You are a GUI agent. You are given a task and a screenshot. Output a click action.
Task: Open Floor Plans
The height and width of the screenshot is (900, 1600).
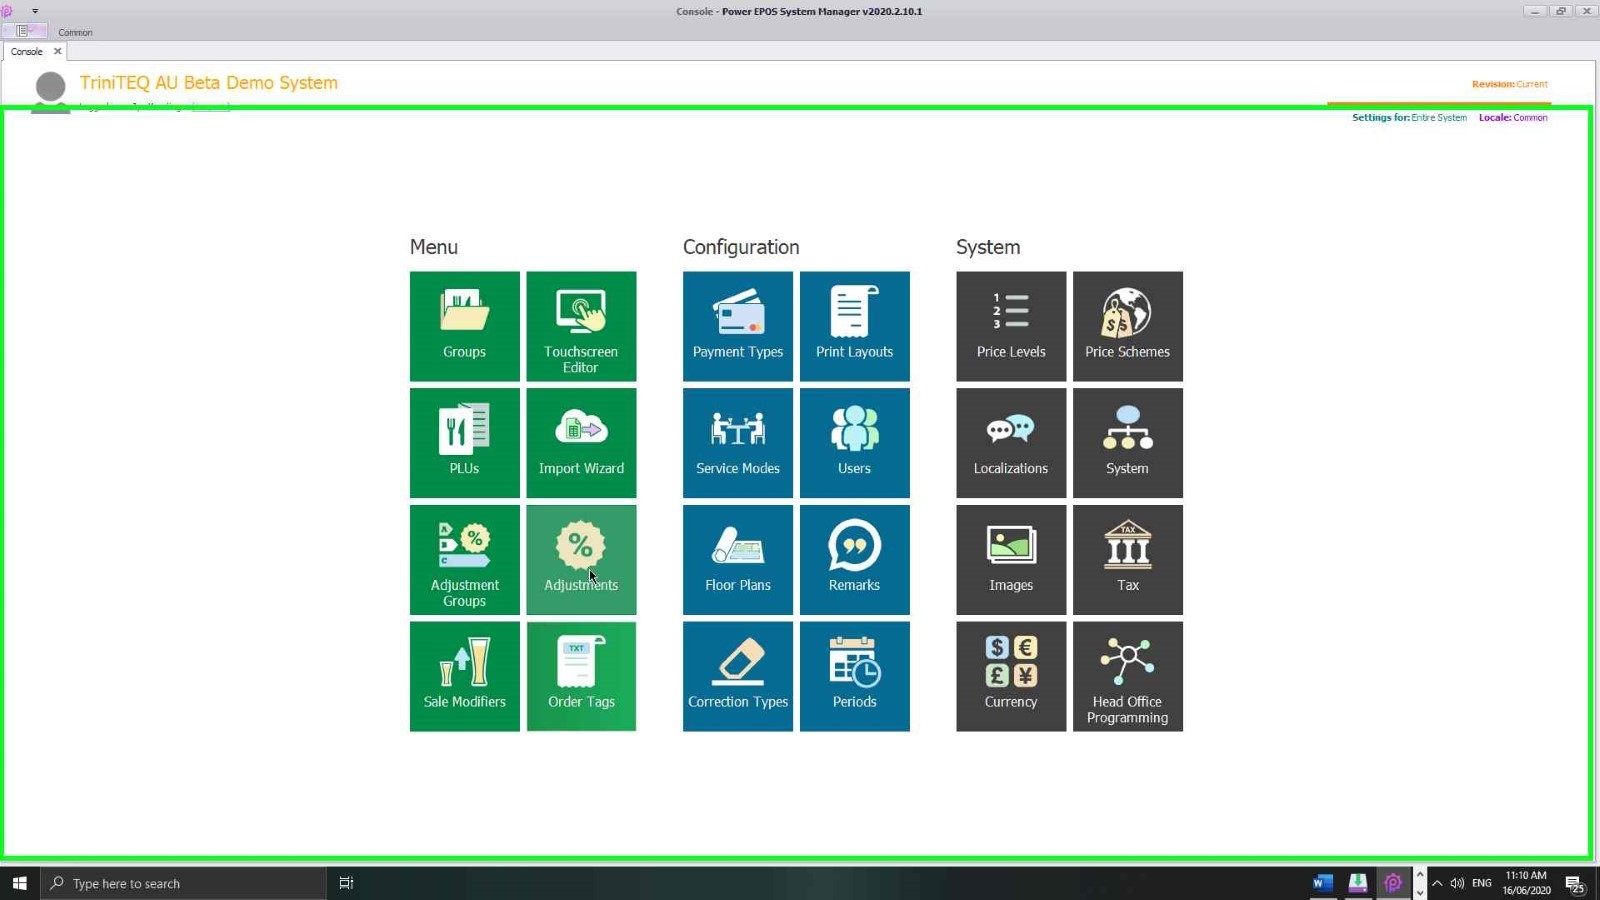click(x=738, y=560)
